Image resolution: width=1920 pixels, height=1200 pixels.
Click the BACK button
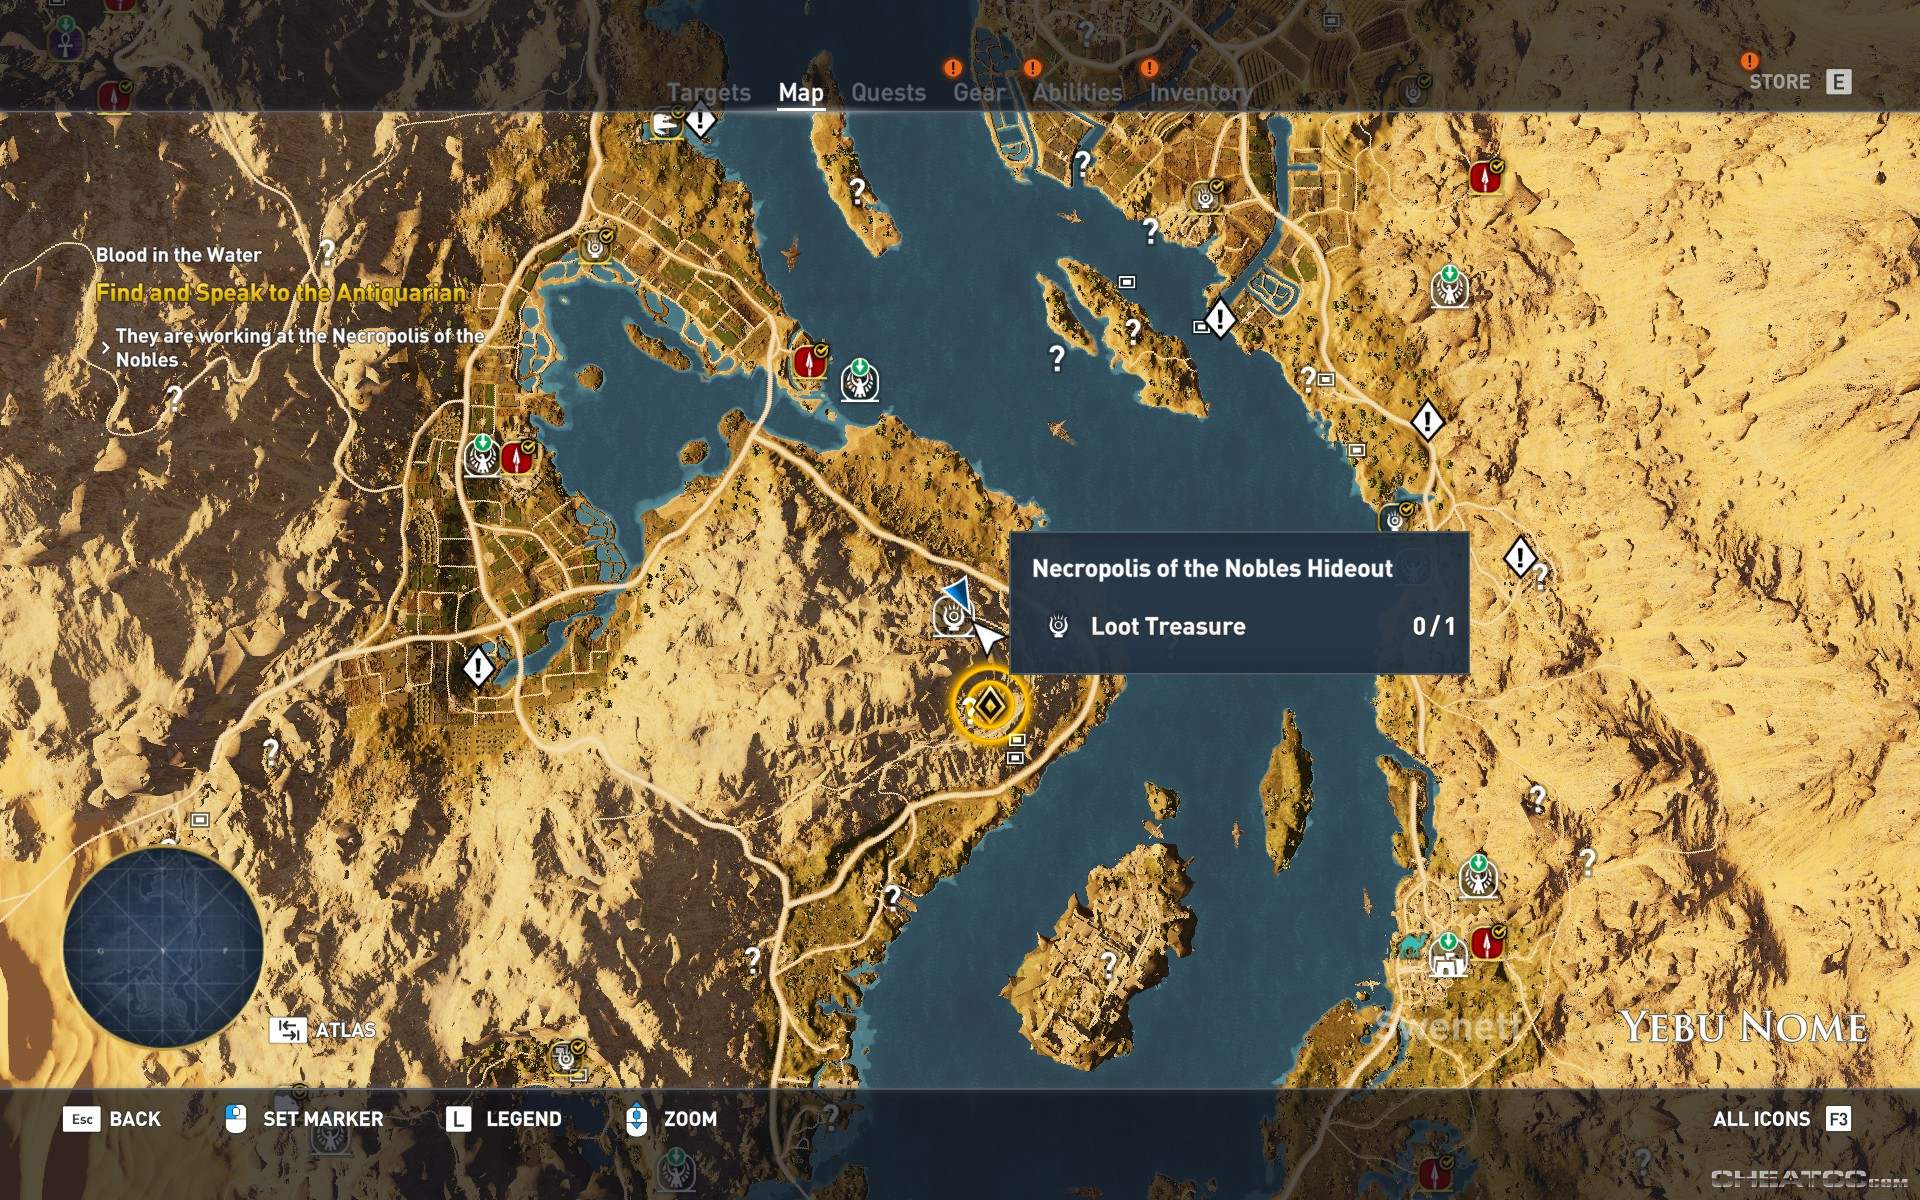tap(111, 1119)
